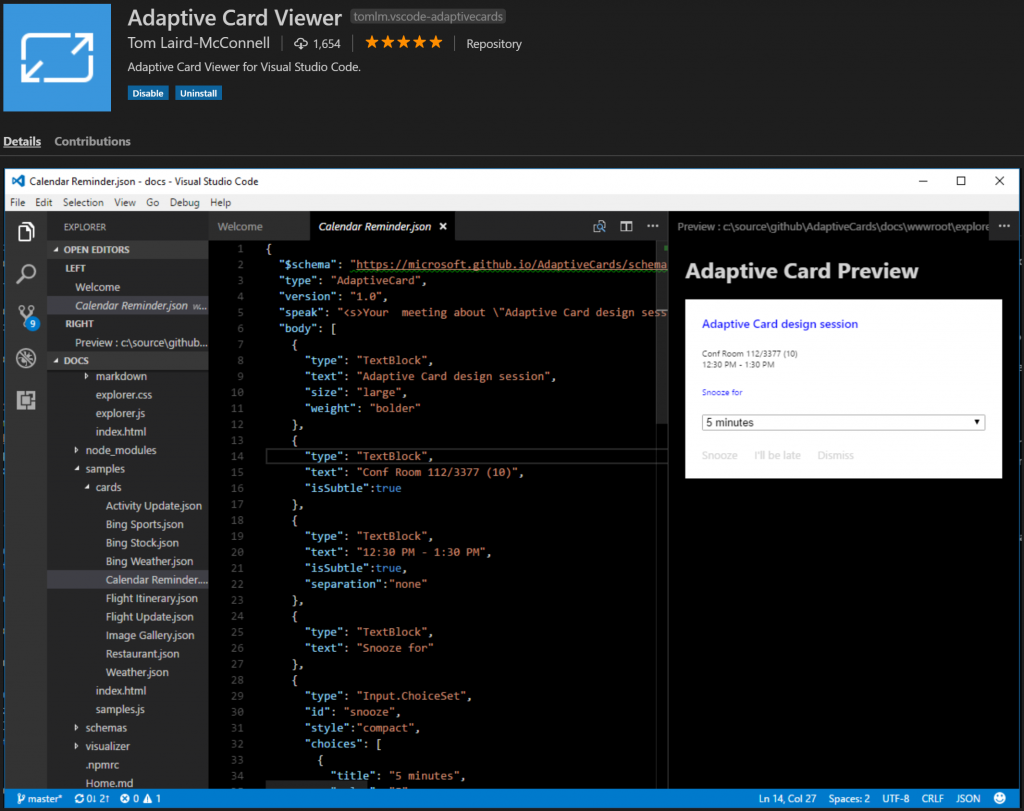Screen dimensions: 1024x811
Task: Open the Explorer activity bar icon
Action: (x=26, y=232)
